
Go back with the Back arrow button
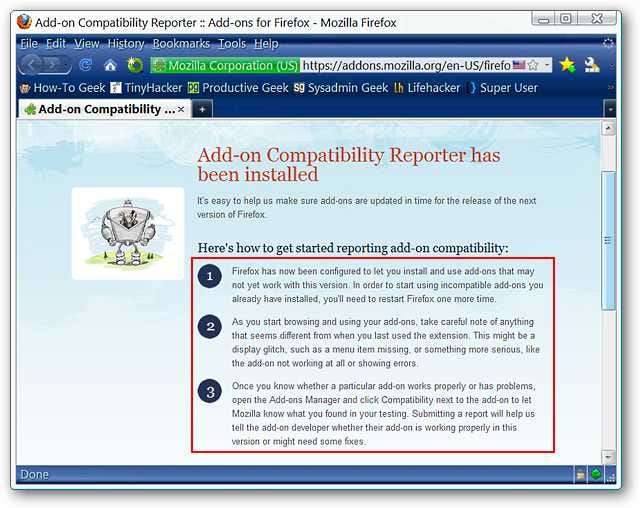coord(31,64)
